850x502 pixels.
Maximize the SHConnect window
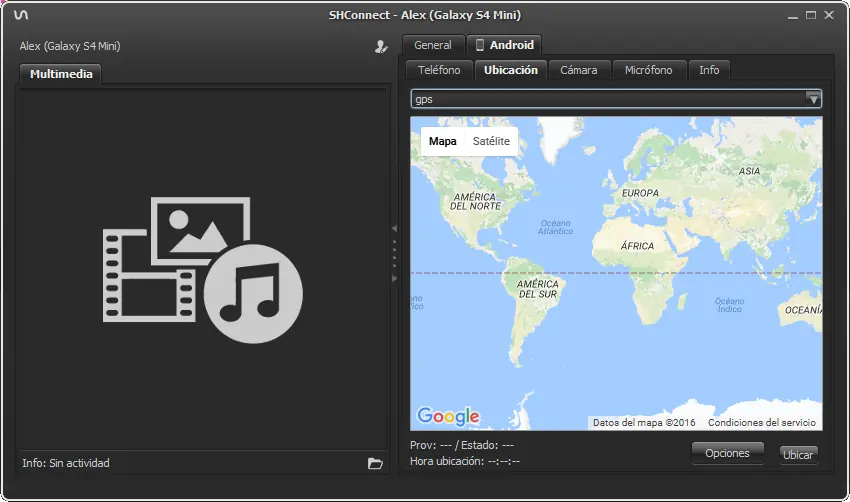(x=810, y=15)
